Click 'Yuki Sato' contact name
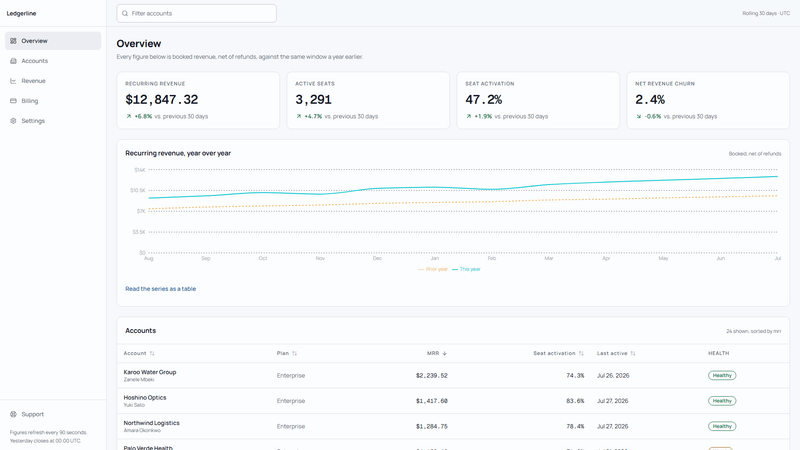Screen dimensions: 800x450 click(134, 405)
